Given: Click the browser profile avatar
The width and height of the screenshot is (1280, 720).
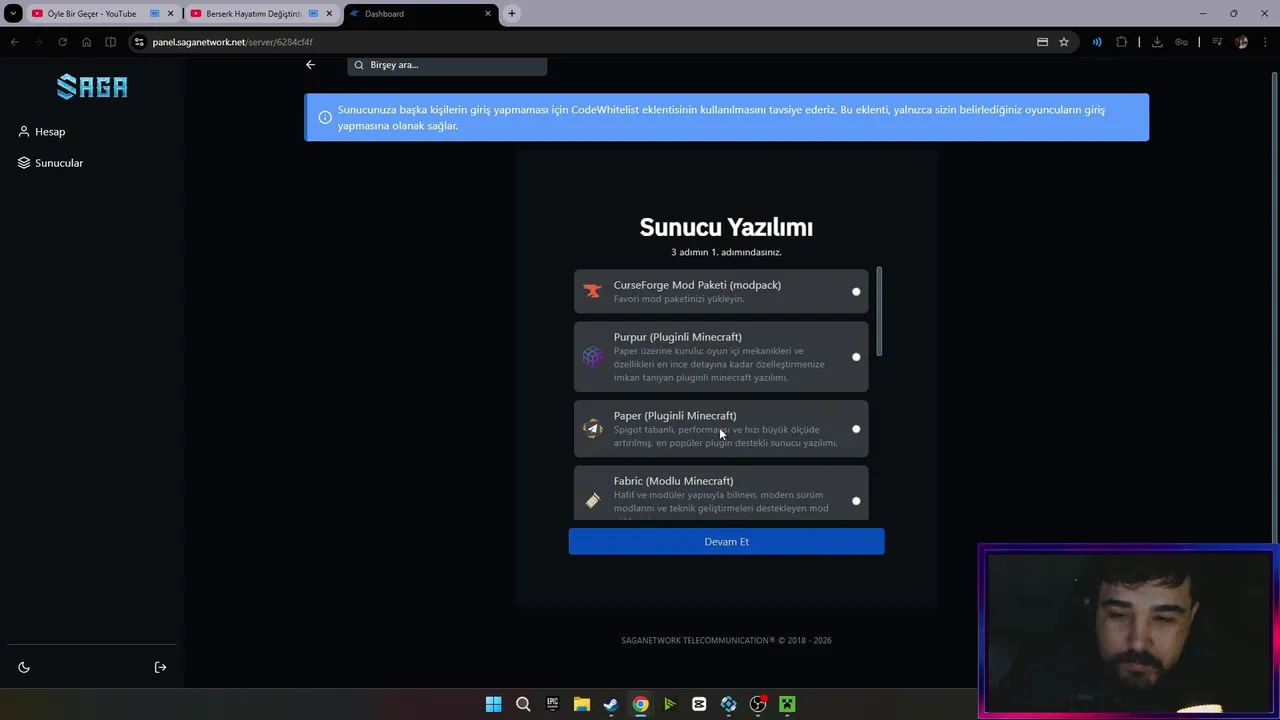Looking at the screenshot, I should [x=1241, y=42].
